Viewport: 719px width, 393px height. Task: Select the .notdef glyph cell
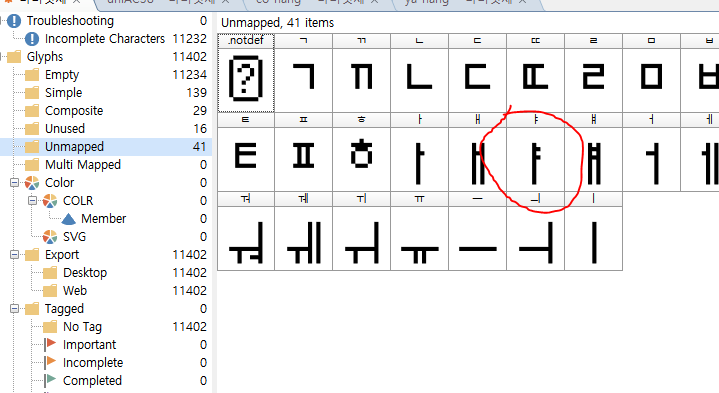[246, 73]
